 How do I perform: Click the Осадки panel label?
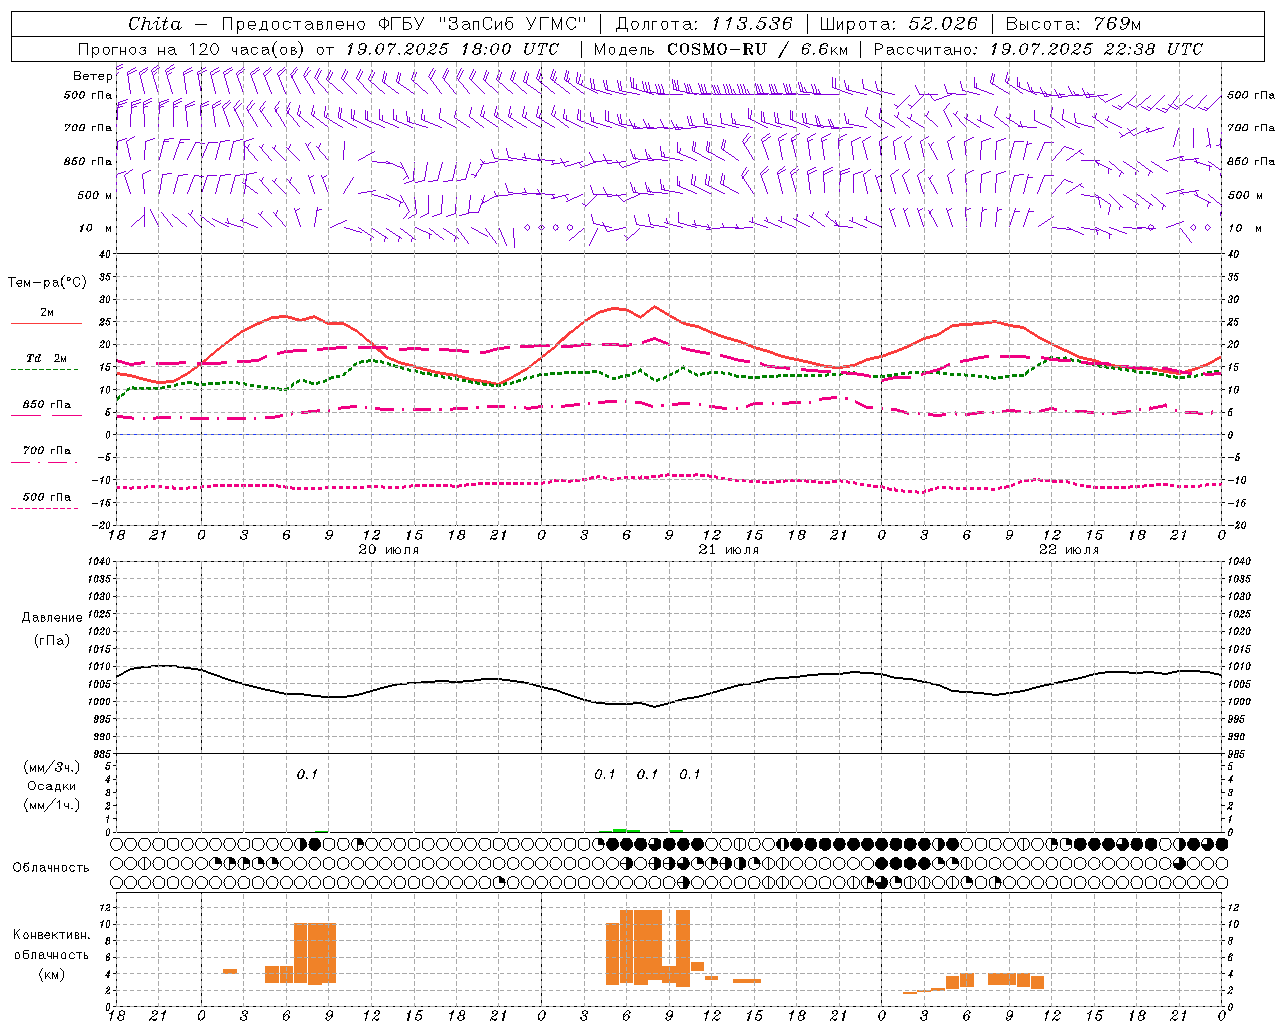click(x=52, y=786)
